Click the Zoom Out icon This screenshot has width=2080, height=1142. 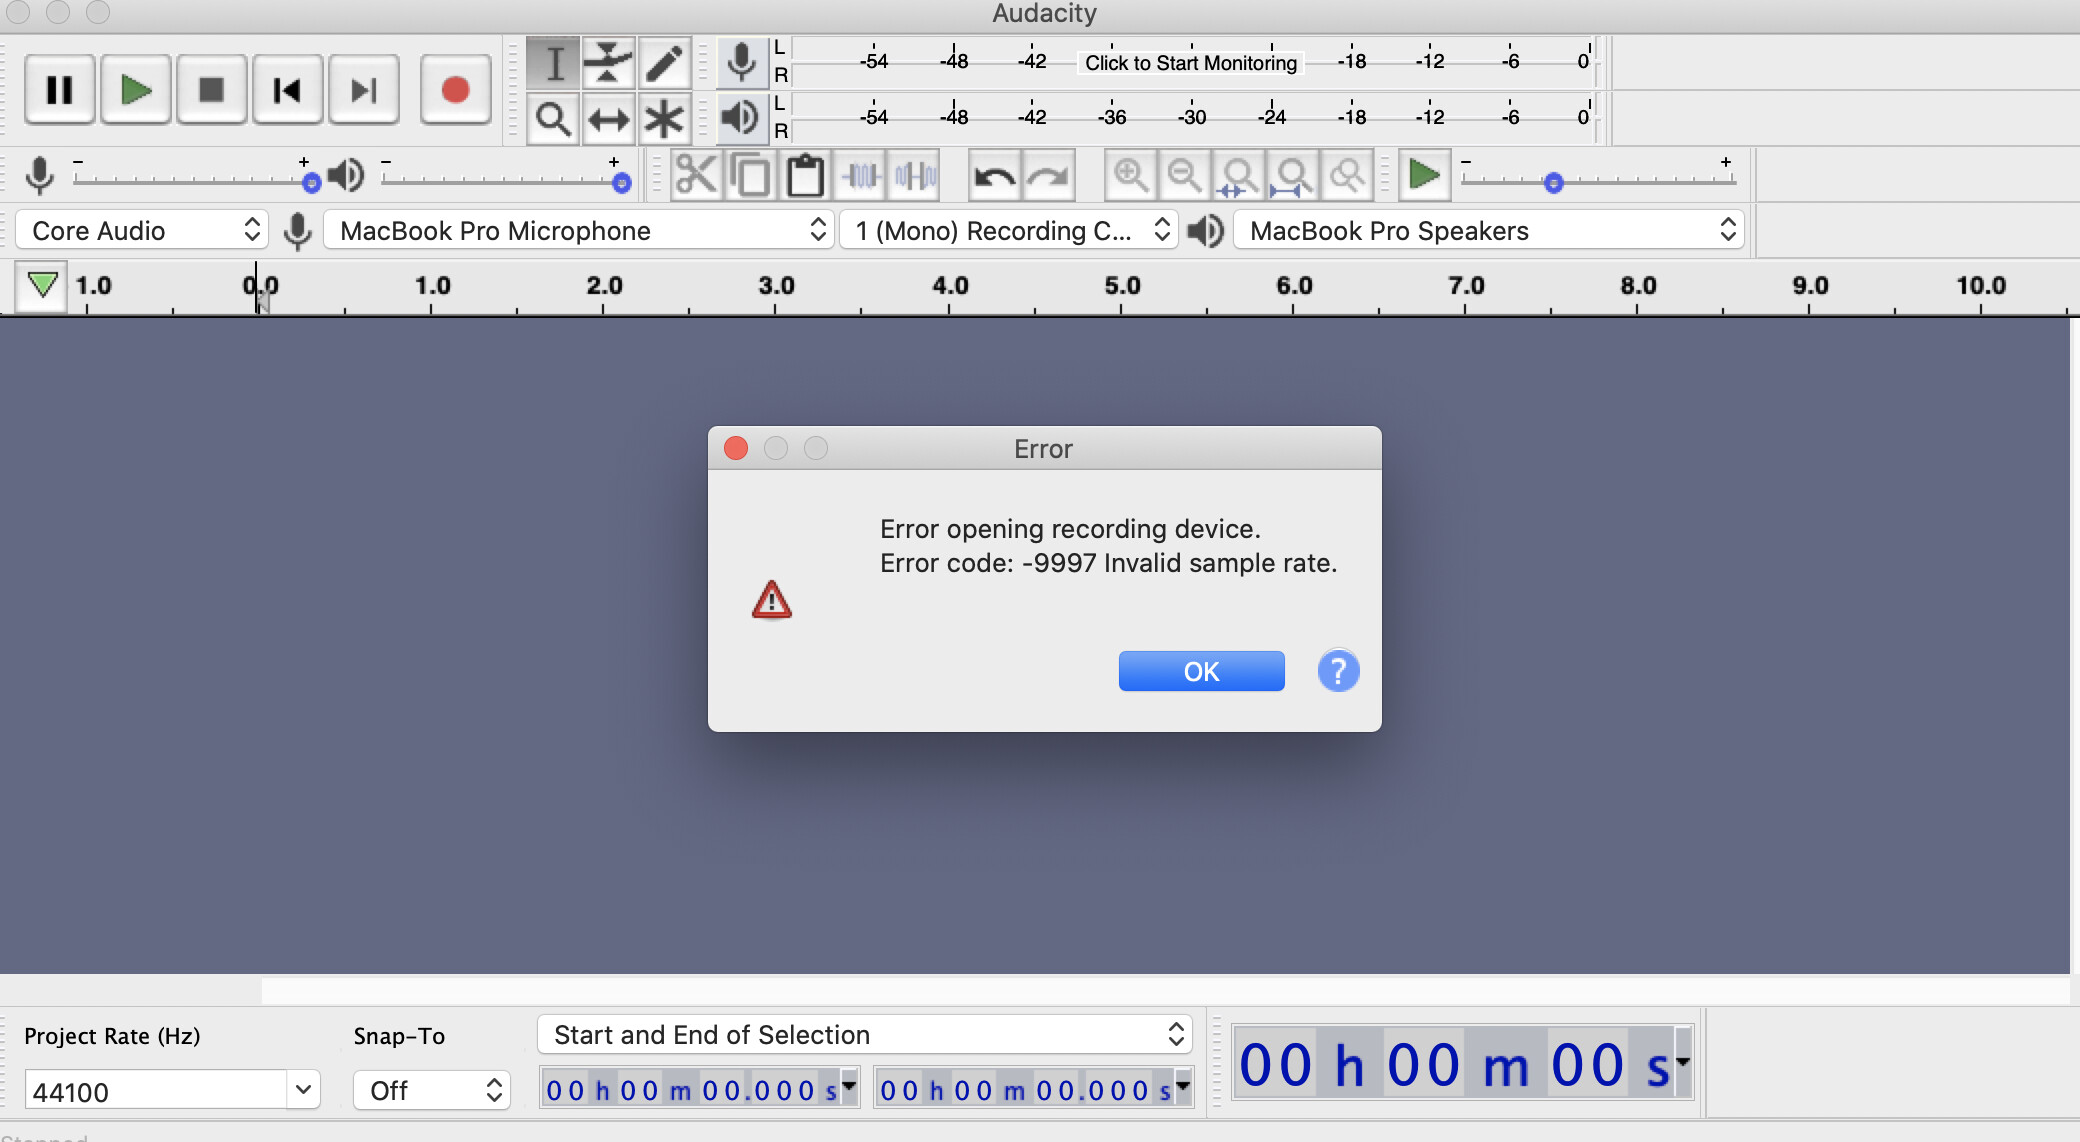(x=1185, y=176)
